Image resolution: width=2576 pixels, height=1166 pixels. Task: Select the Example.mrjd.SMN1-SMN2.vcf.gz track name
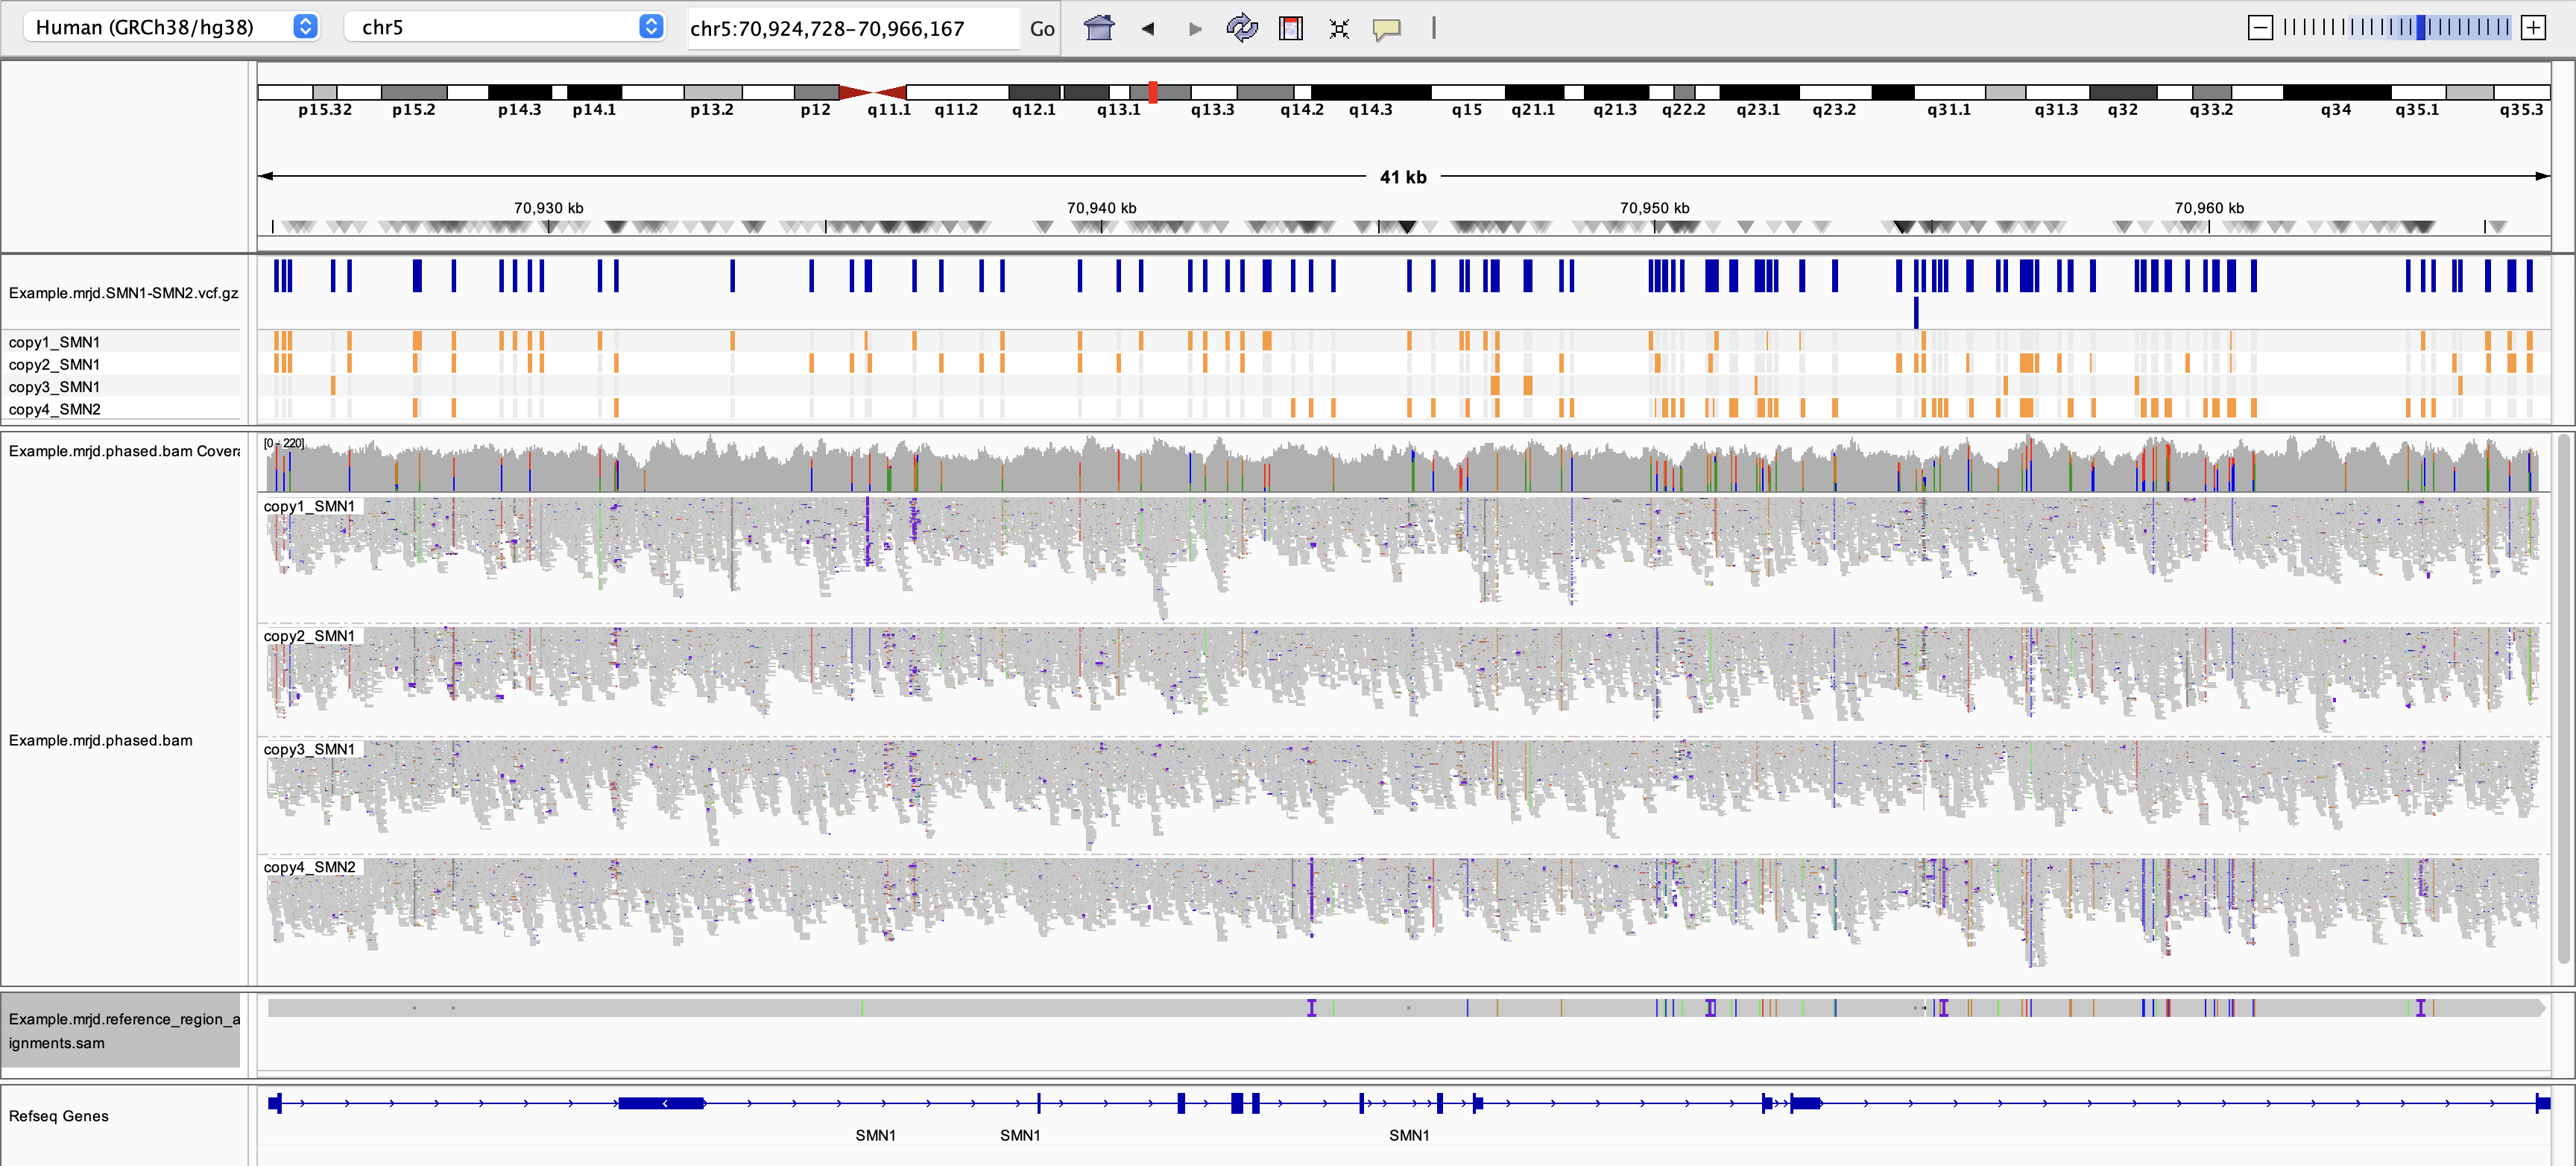tap(123, 293)
